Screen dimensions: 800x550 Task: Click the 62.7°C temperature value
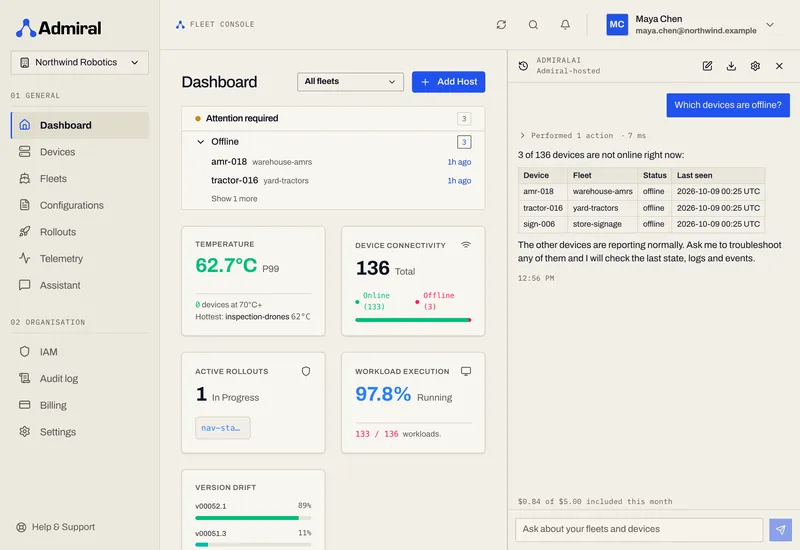[x=226, y=265]
